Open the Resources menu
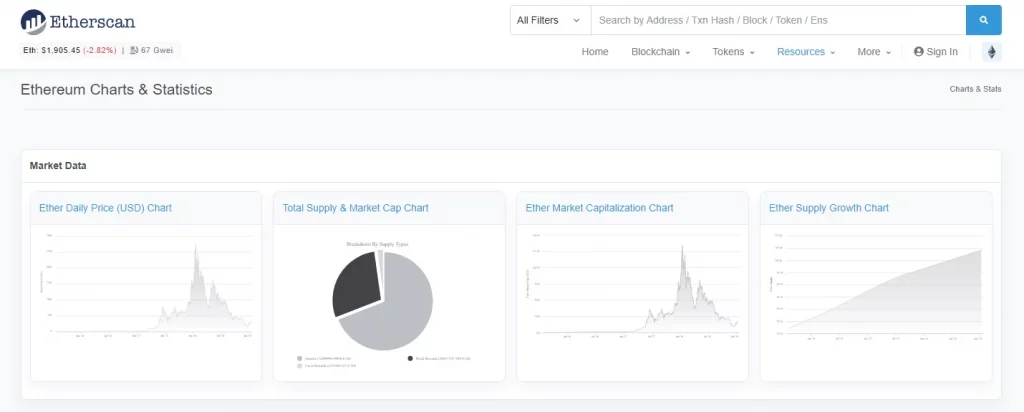This screenshot has width=1024, height=412. [x=805, y=52]
